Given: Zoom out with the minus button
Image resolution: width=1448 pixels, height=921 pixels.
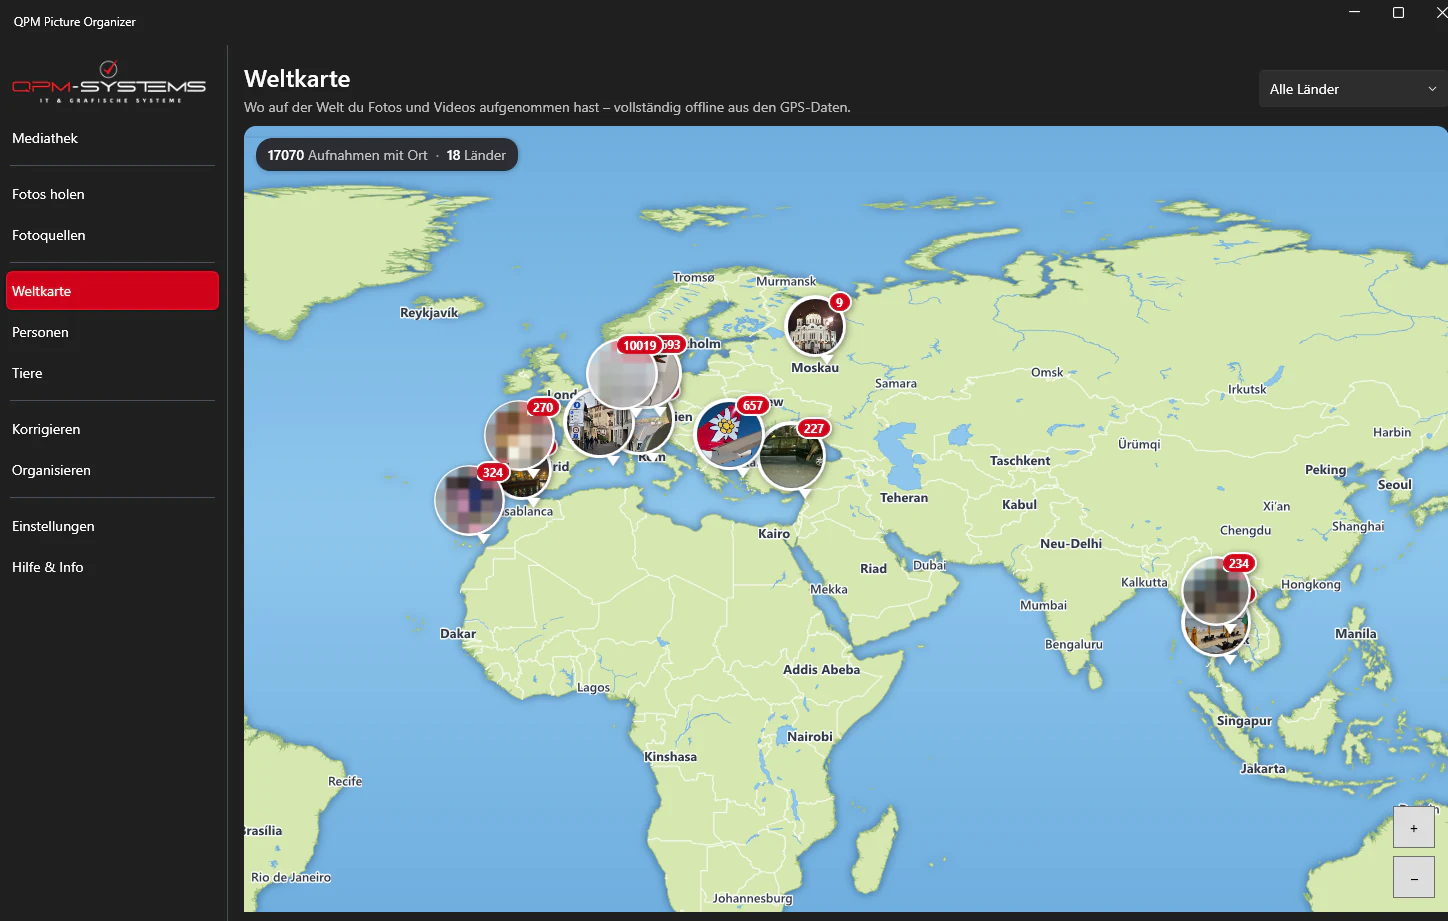Looking at the screenshot, I should [x=1414, y=878].
